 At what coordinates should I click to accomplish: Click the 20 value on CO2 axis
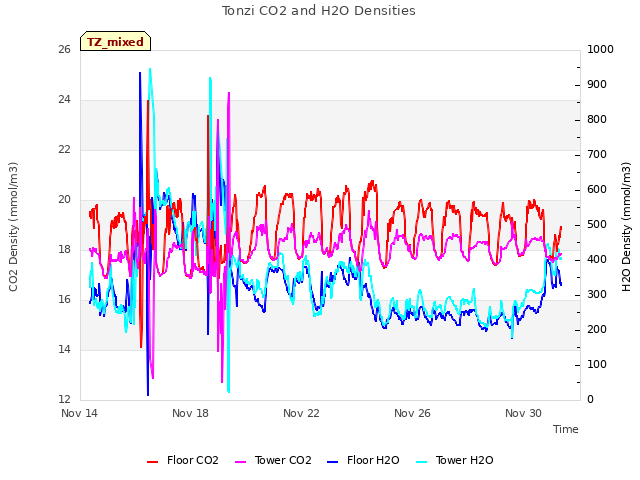click(64, 200)
